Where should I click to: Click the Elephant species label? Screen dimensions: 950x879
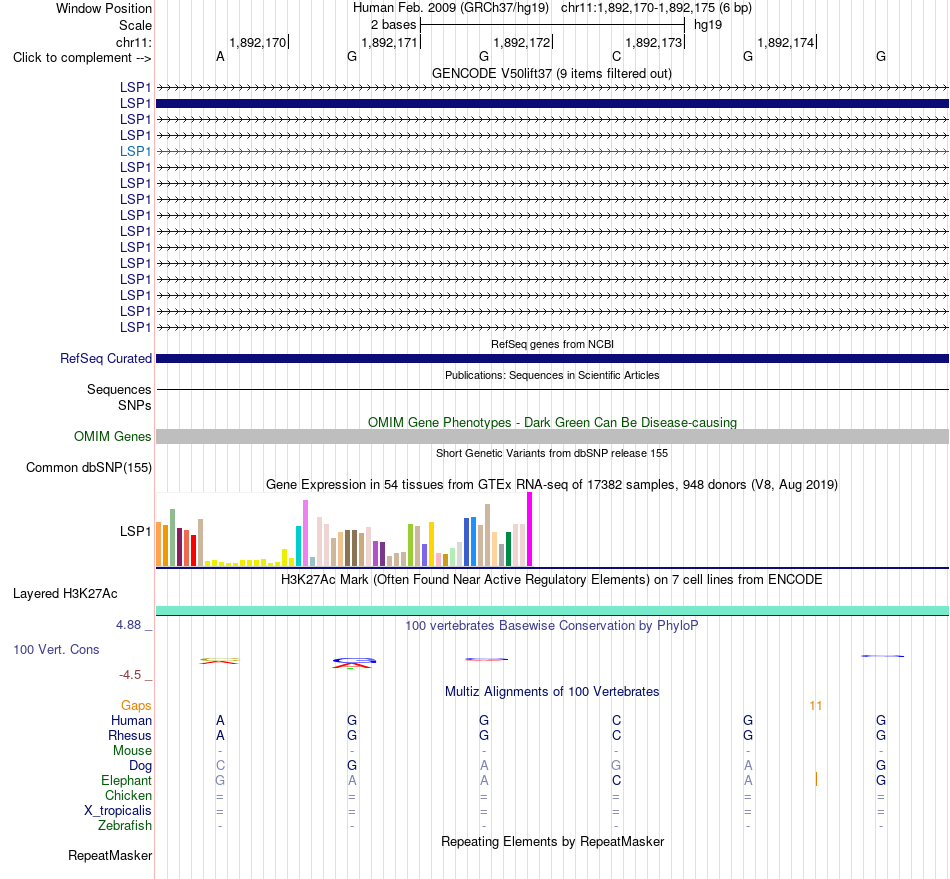[x=127, y=780]
